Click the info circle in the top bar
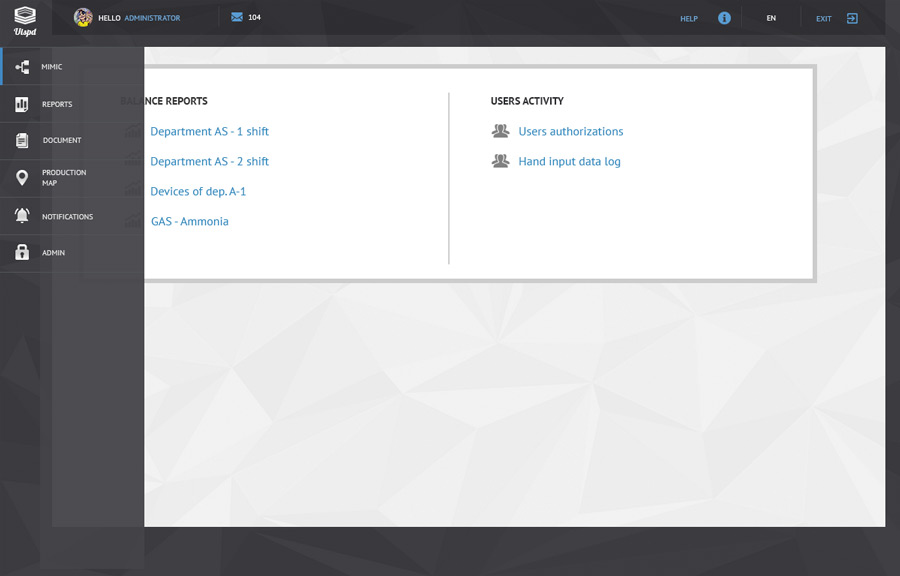 723,17
